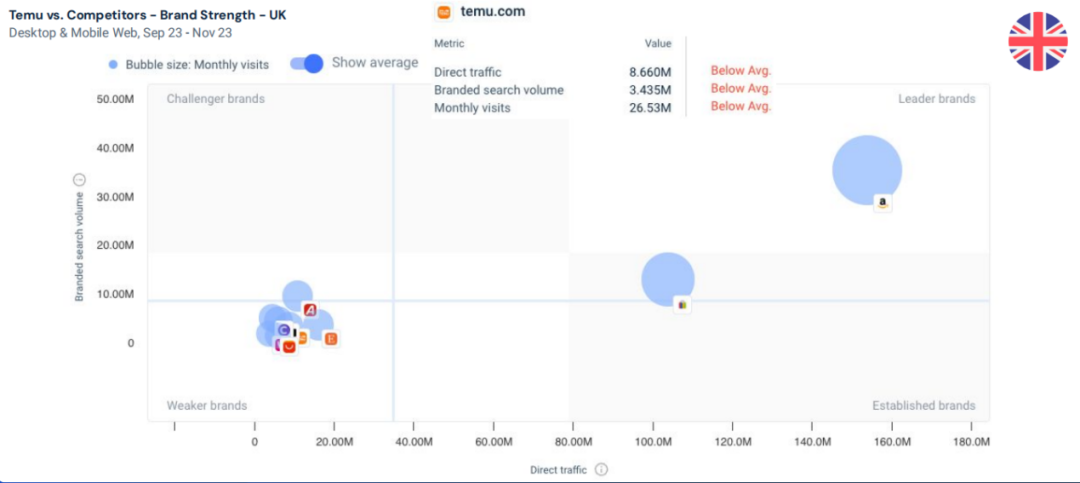Click the orange 'E' brand icon
Screen dimensions: 1080x483
coord(331,339)
